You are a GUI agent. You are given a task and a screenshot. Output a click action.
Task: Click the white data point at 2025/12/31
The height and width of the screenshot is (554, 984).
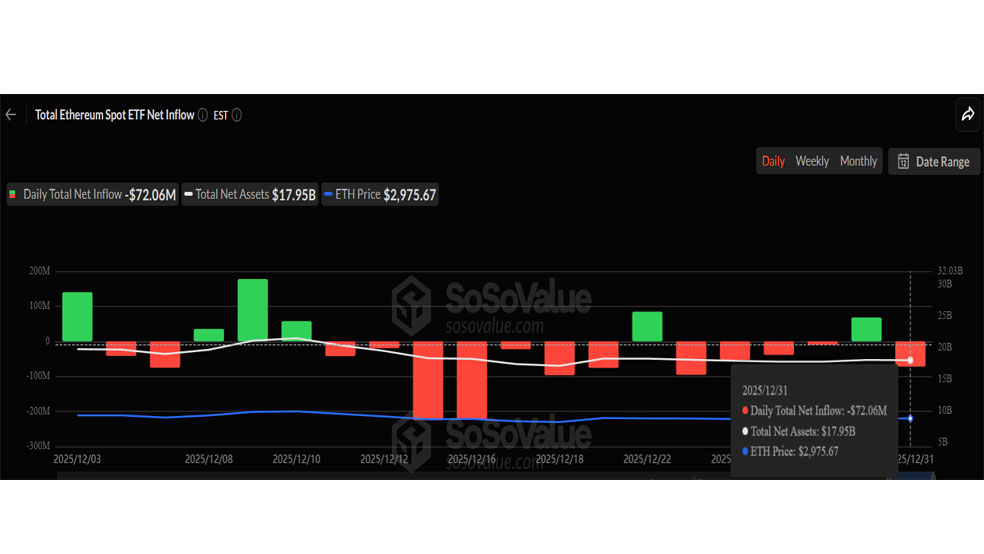(x=910, y=360)
